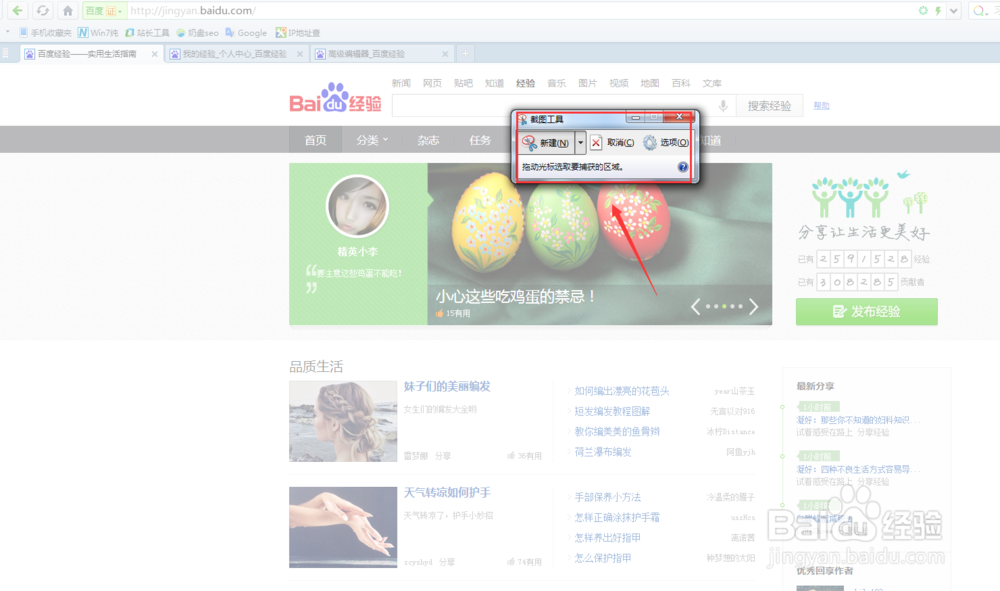Refresh the page with the reload icon
The height and width of the screenshot is (591, 1000).
pos(42,11)
